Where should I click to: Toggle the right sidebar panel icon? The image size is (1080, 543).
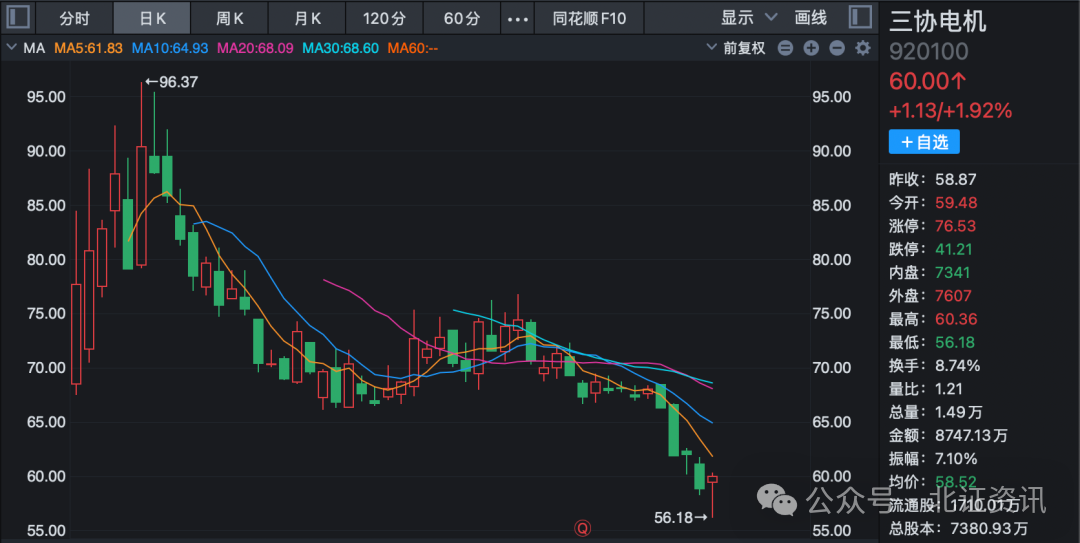[x=859, y=17]
